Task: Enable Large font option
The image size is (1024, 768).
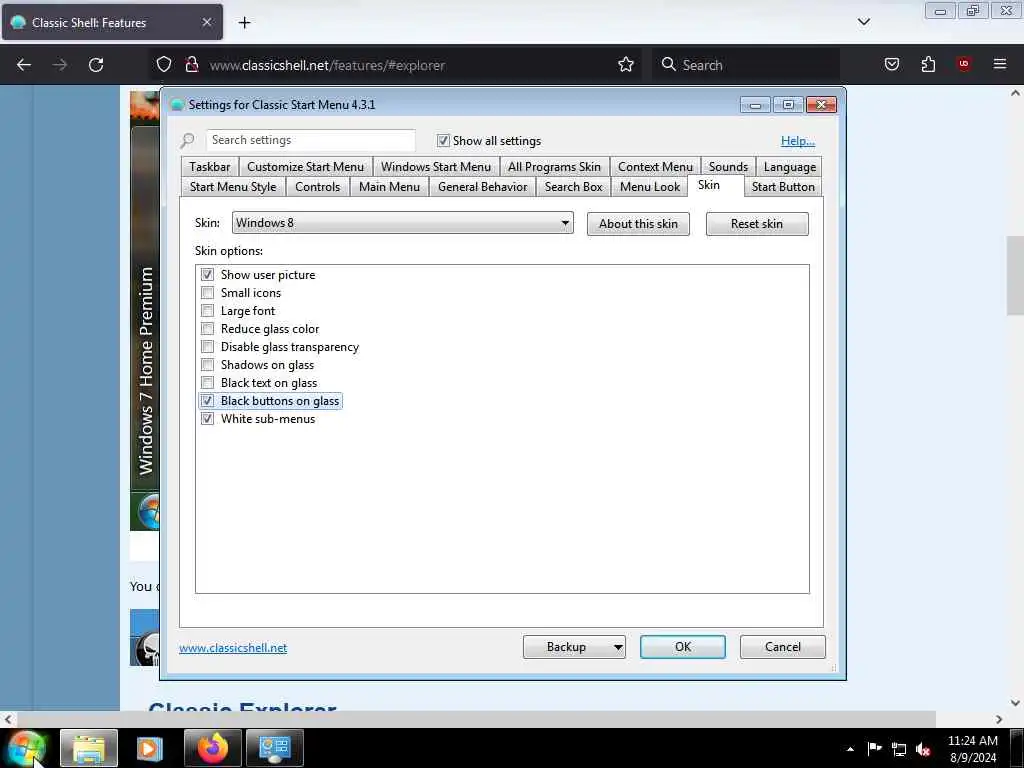Action: [208, 311]
